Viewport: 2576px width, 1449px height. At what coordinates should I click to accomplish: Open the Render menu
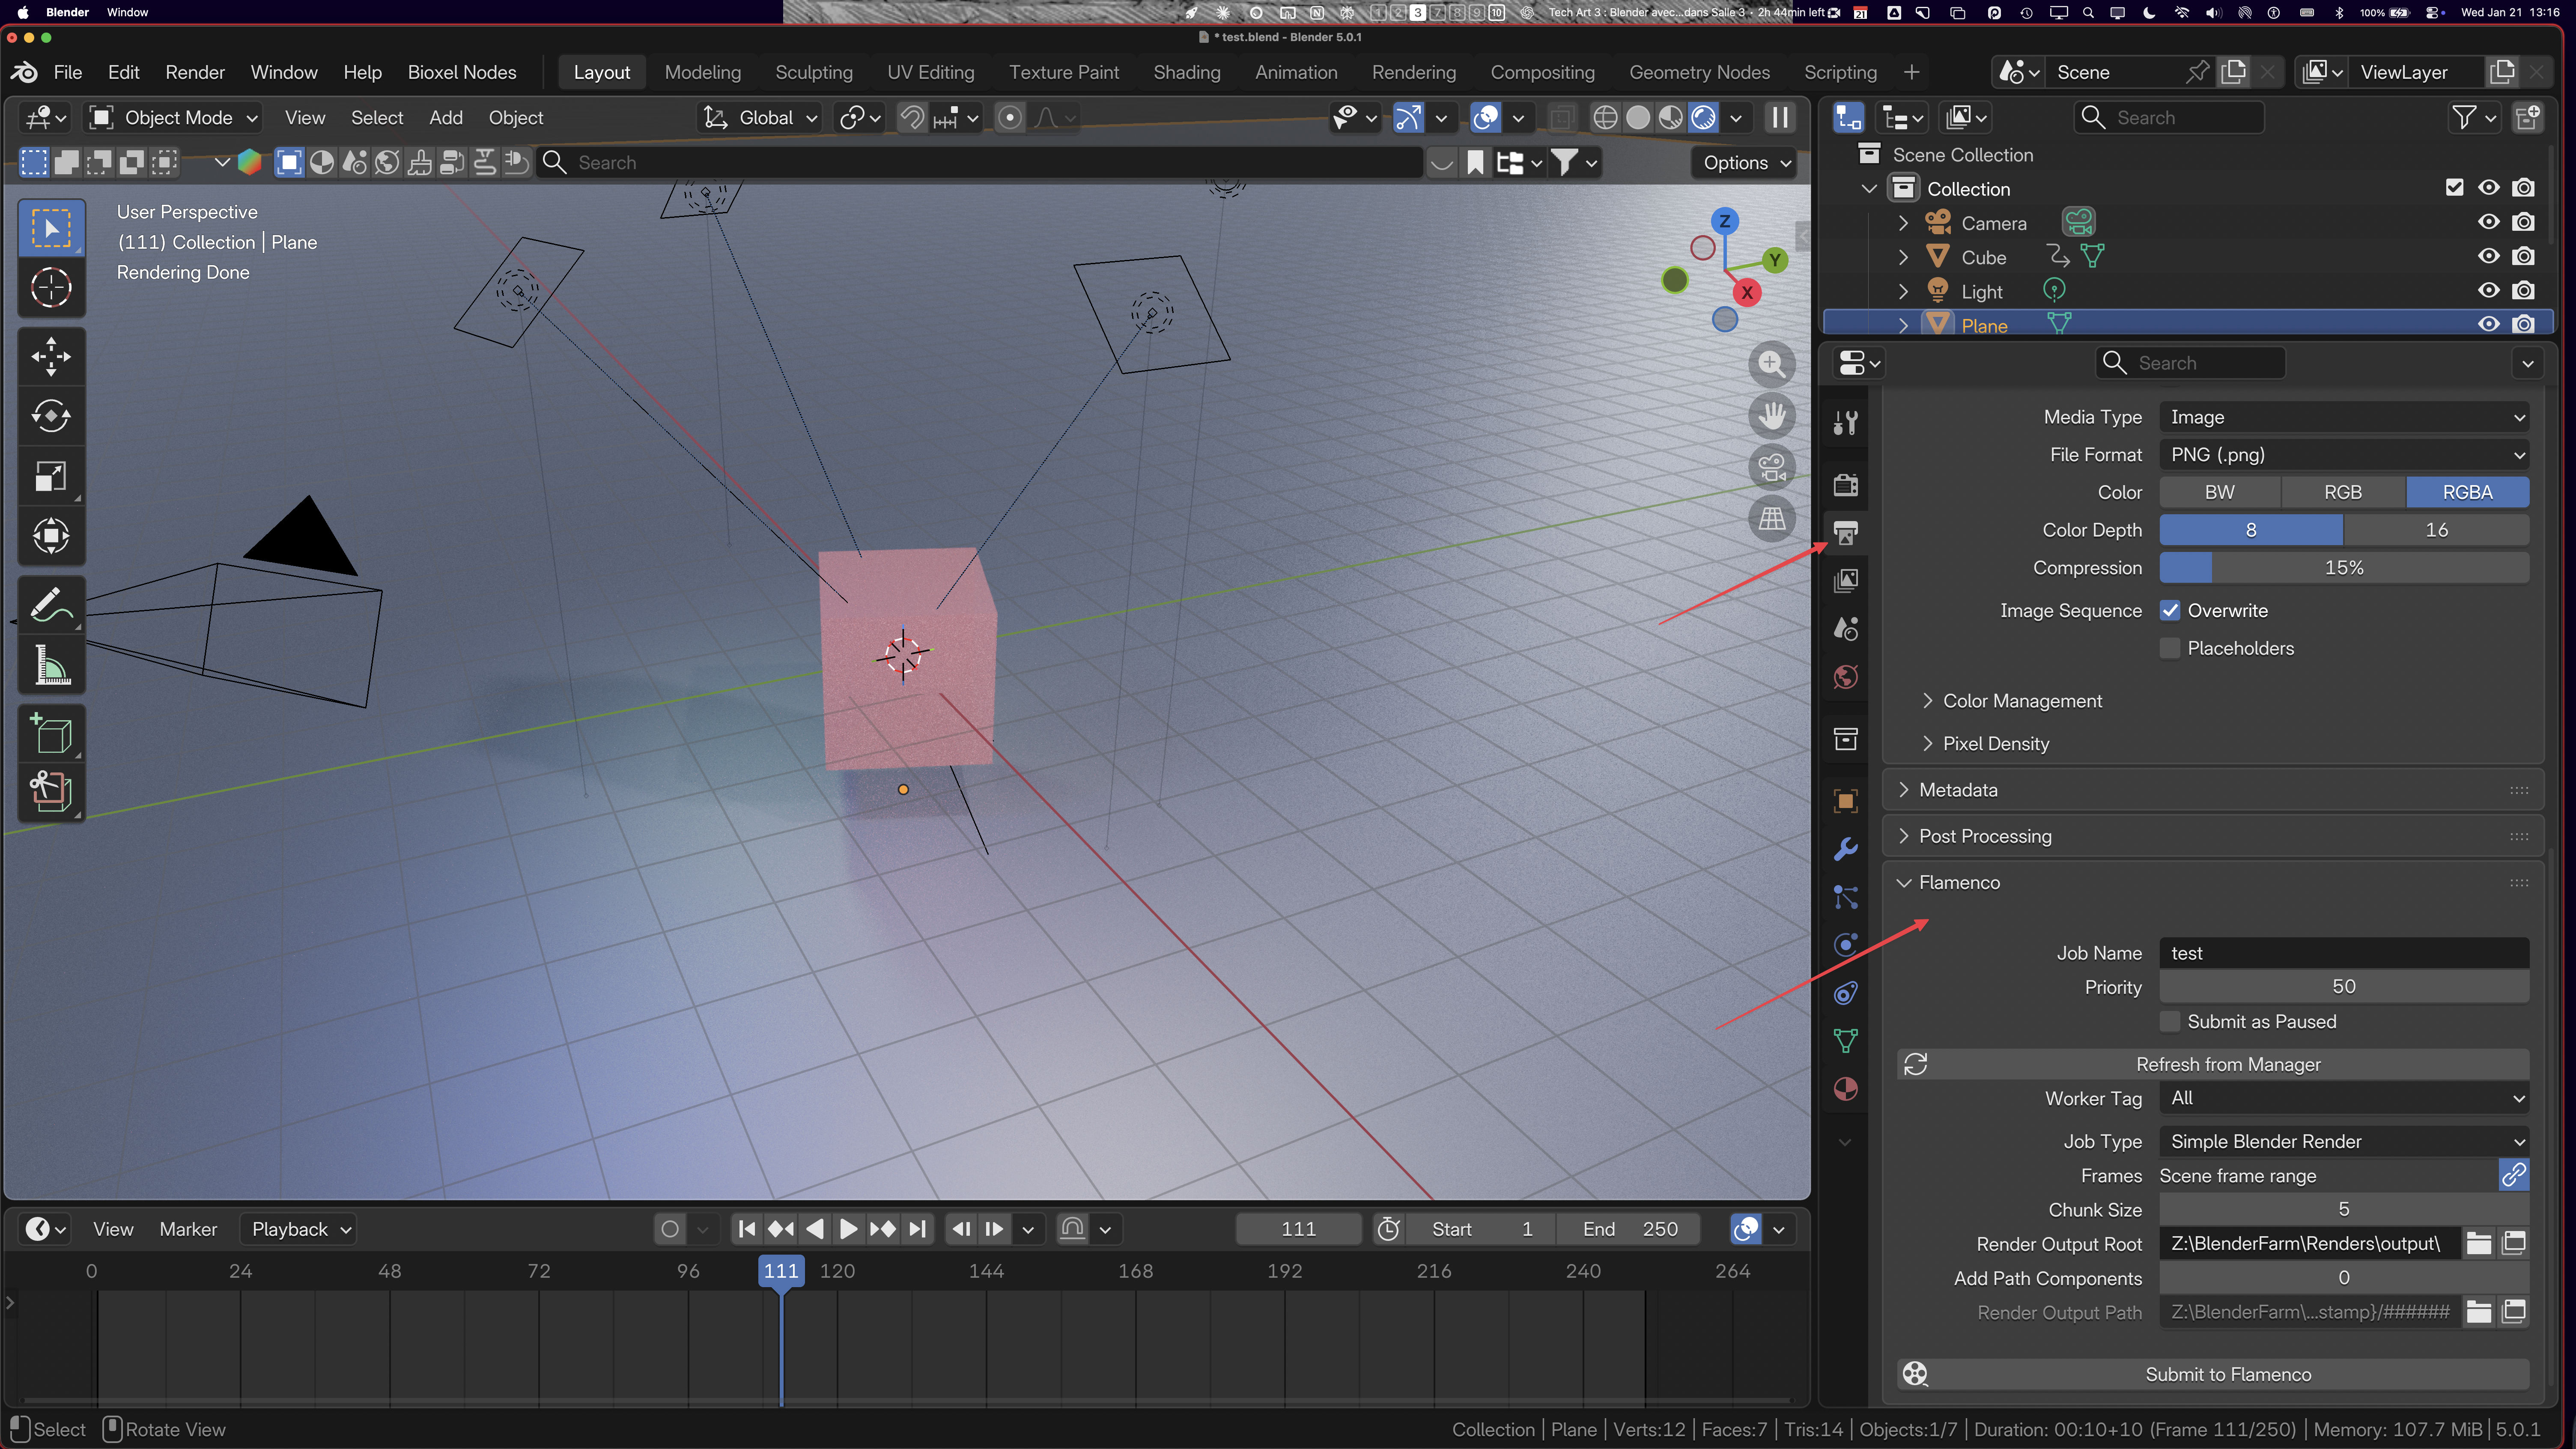(x=195, y=72)
